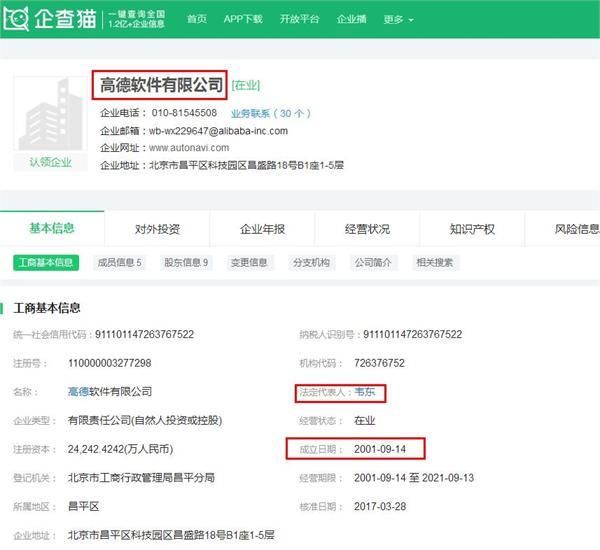Switch to the 对外投资 tab
This screenshot has width=600, height=550.
[157, 229]
